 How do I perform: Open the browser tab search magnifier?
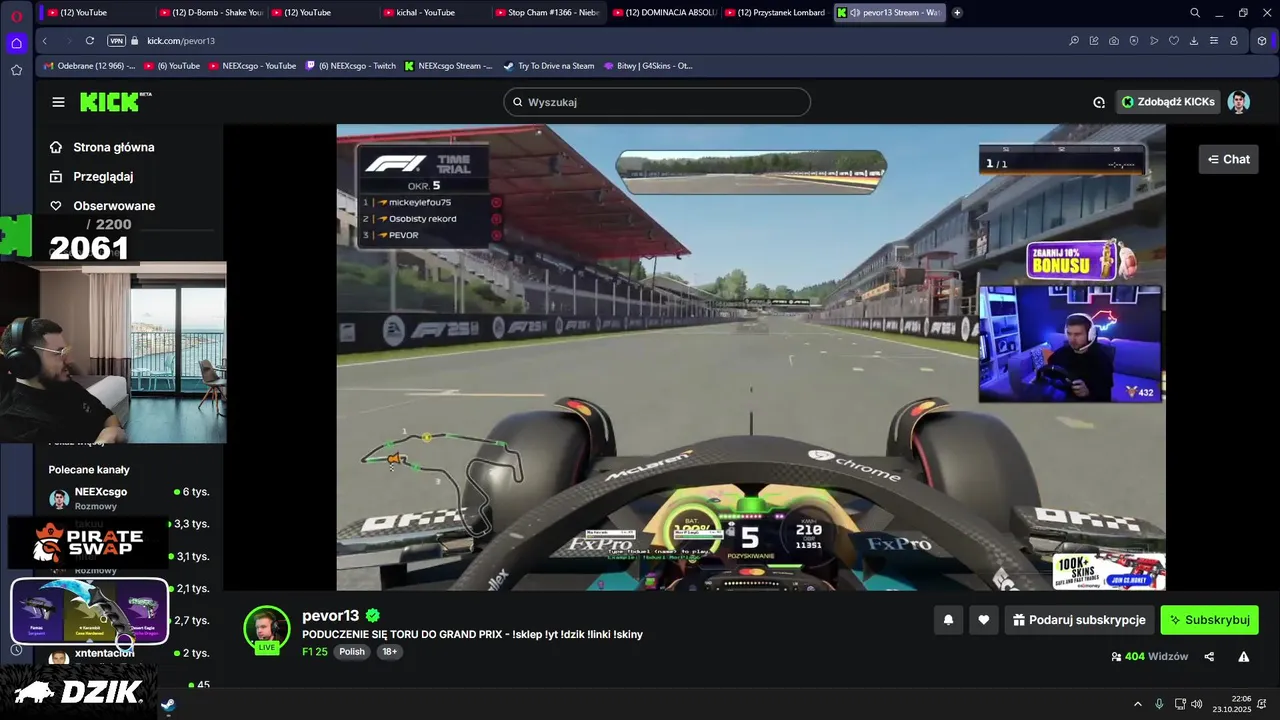click(1195, 12)
